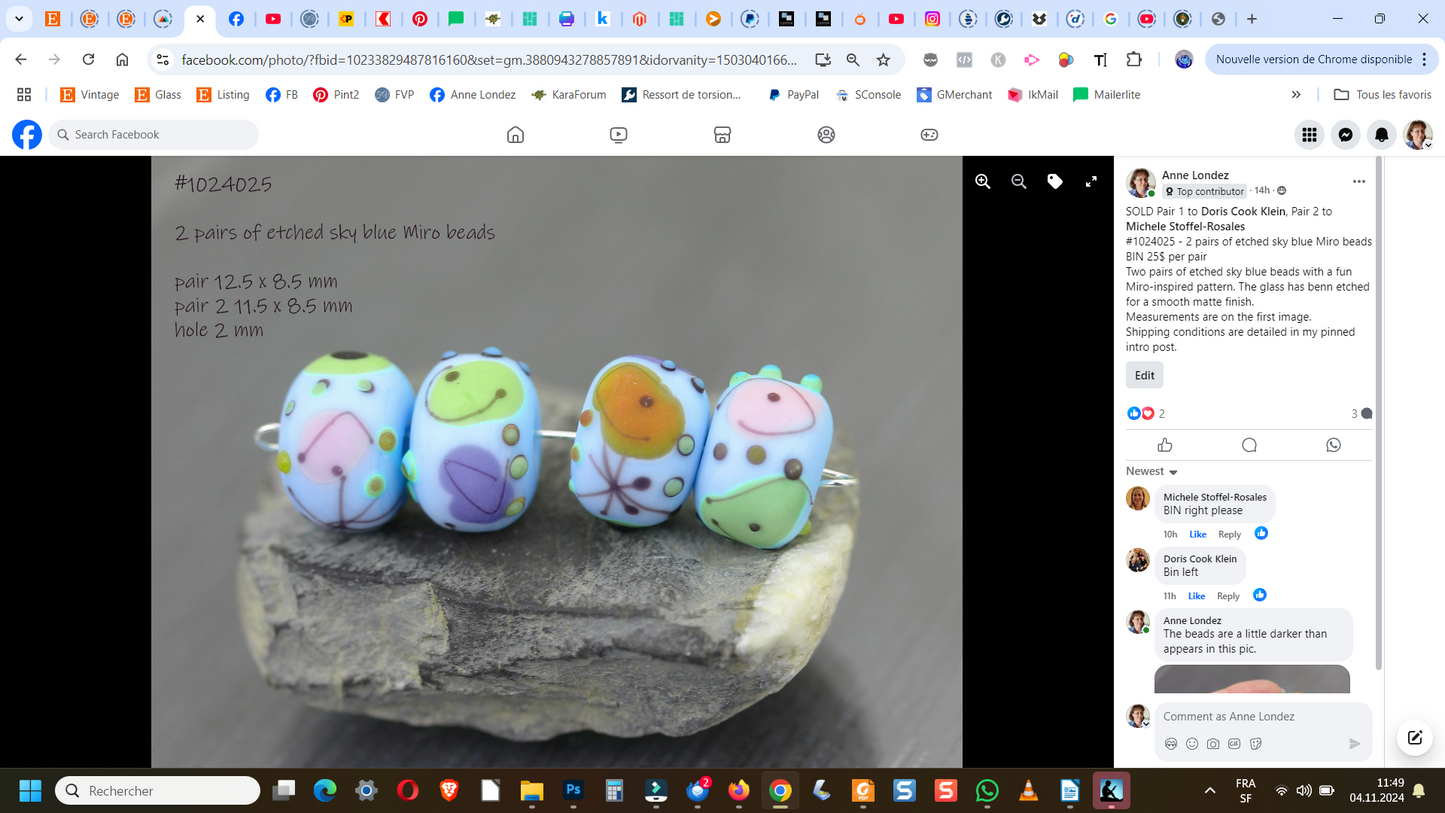Image resolution: width=1445 pixels, height=813 pixels.
Task: Open Chrome extensions puzzle icon
Action: click(1134, 59)
